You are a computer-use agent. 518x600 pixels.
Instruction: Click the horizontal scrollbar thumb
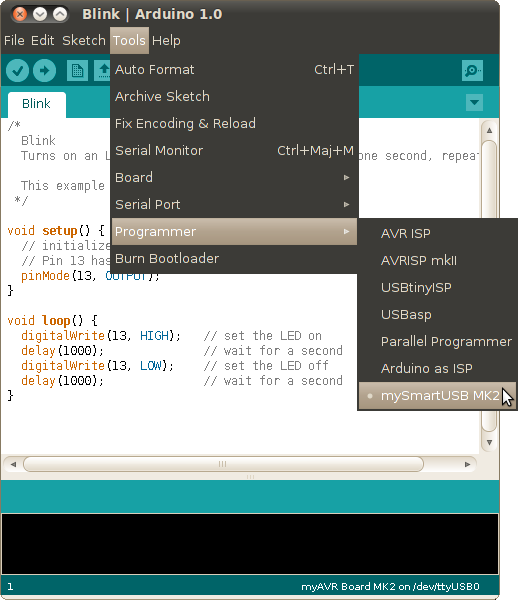223,464
